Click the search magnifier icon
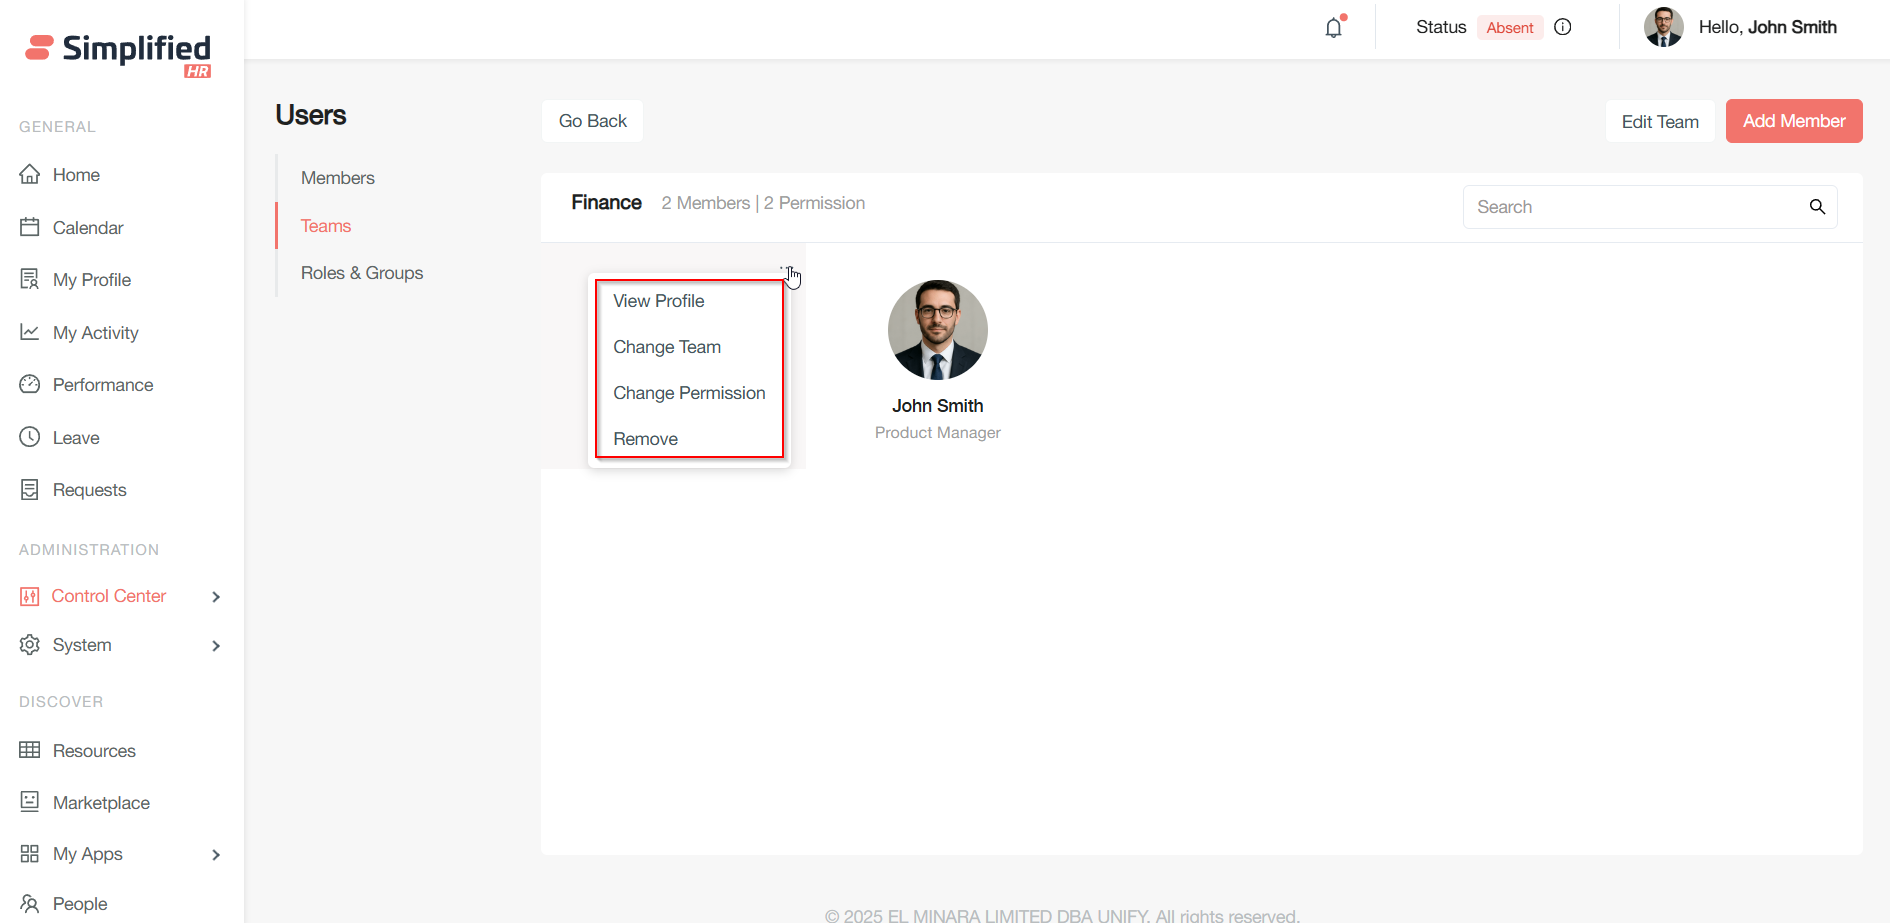 pos(1817,207)
